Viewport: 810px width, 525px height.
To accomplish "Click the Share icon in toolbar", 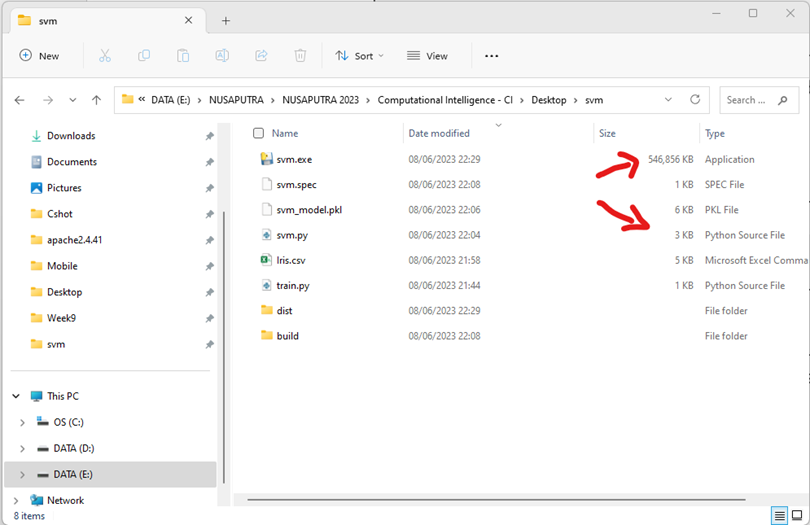I will [261, 56].
